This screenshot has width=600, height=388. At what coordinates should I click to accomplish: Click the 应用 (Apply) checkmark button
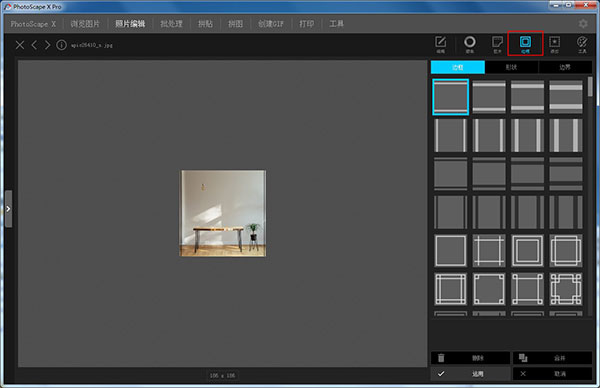tap(470, 374)
